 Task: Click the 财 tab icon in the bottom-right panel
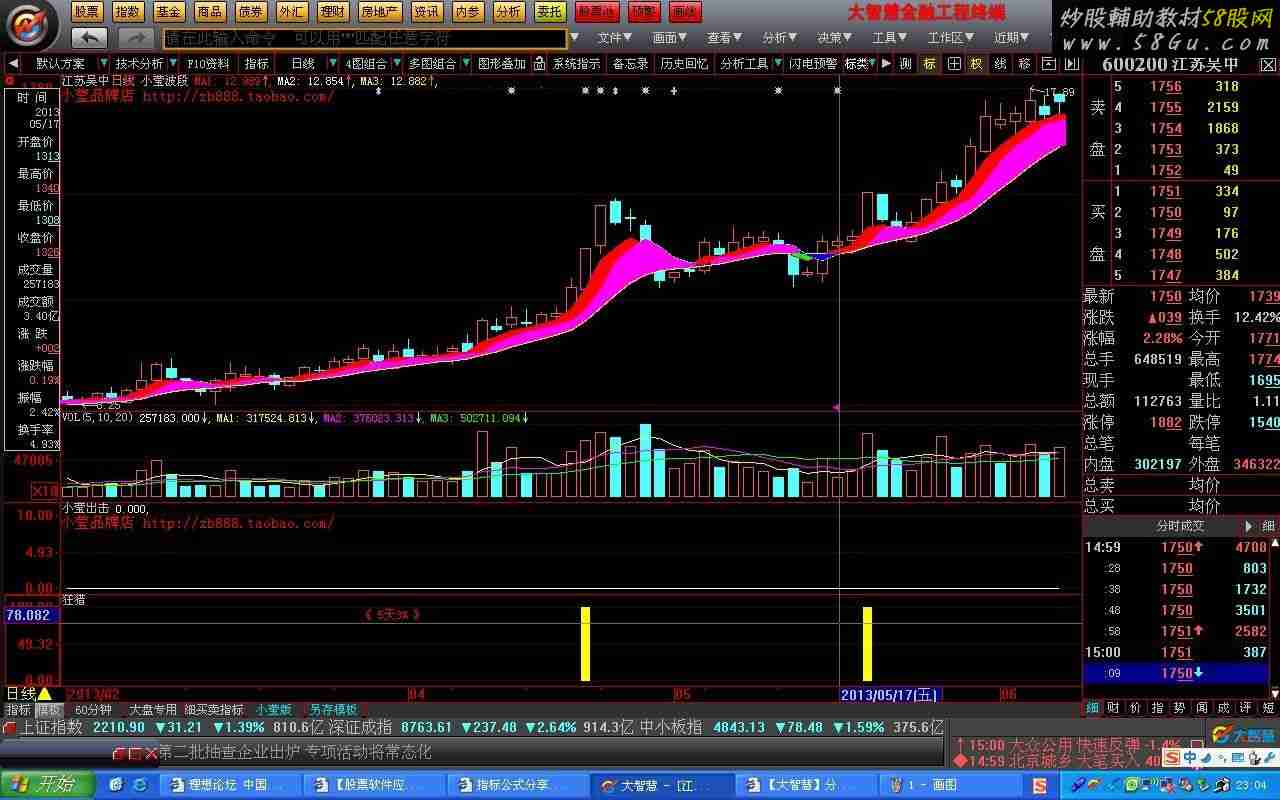click(x=1114, y=708)
